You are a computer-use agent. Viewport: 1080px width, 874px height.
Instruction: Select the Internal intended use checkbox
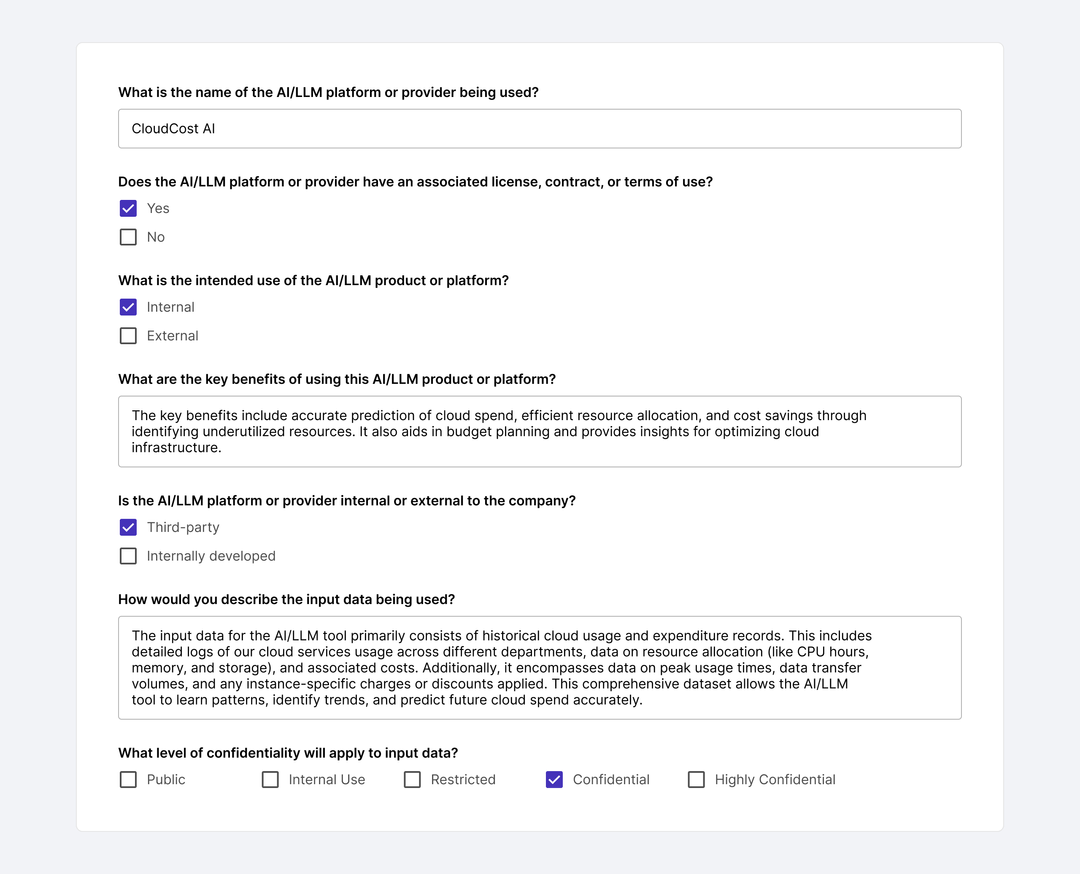[128, 307]
